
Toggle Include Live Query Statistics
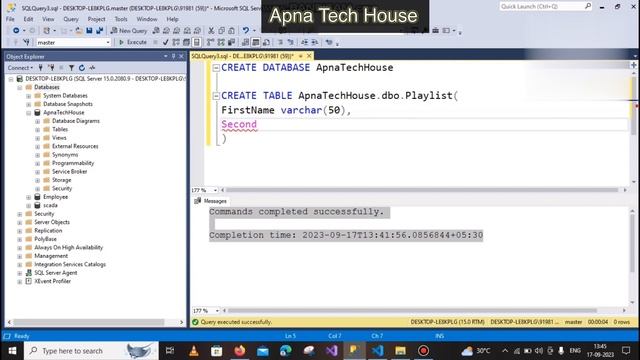coord(221,42)
